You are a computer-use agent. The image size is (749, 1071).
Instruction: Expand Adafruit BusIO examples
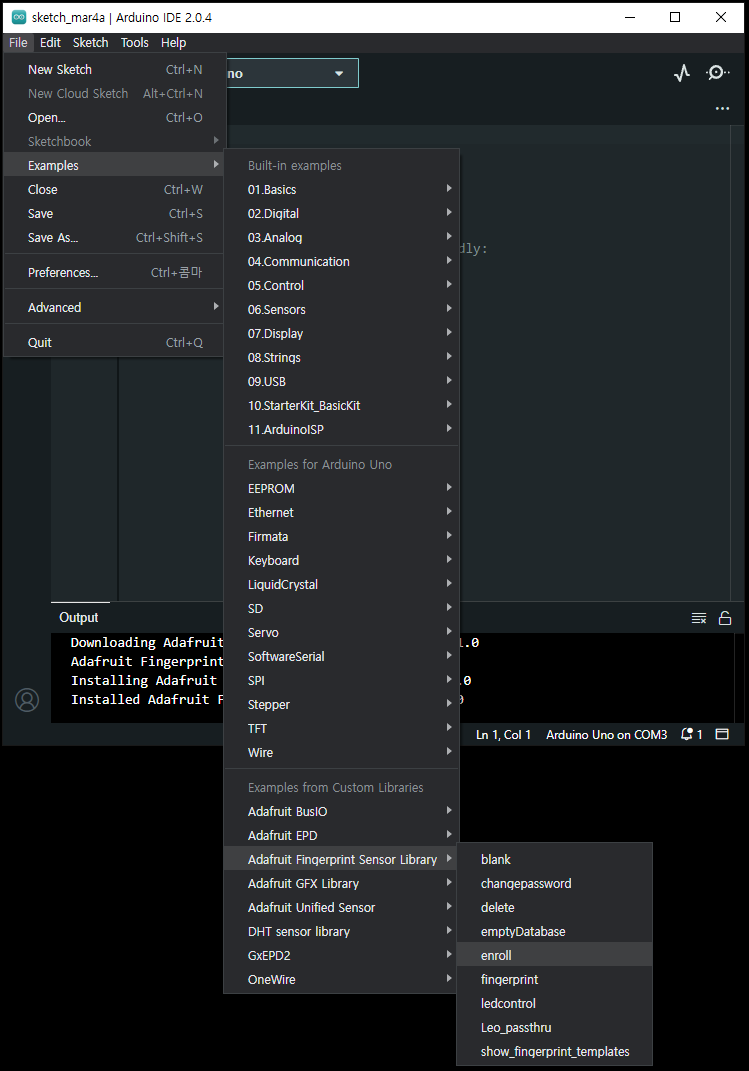point(341,811)
